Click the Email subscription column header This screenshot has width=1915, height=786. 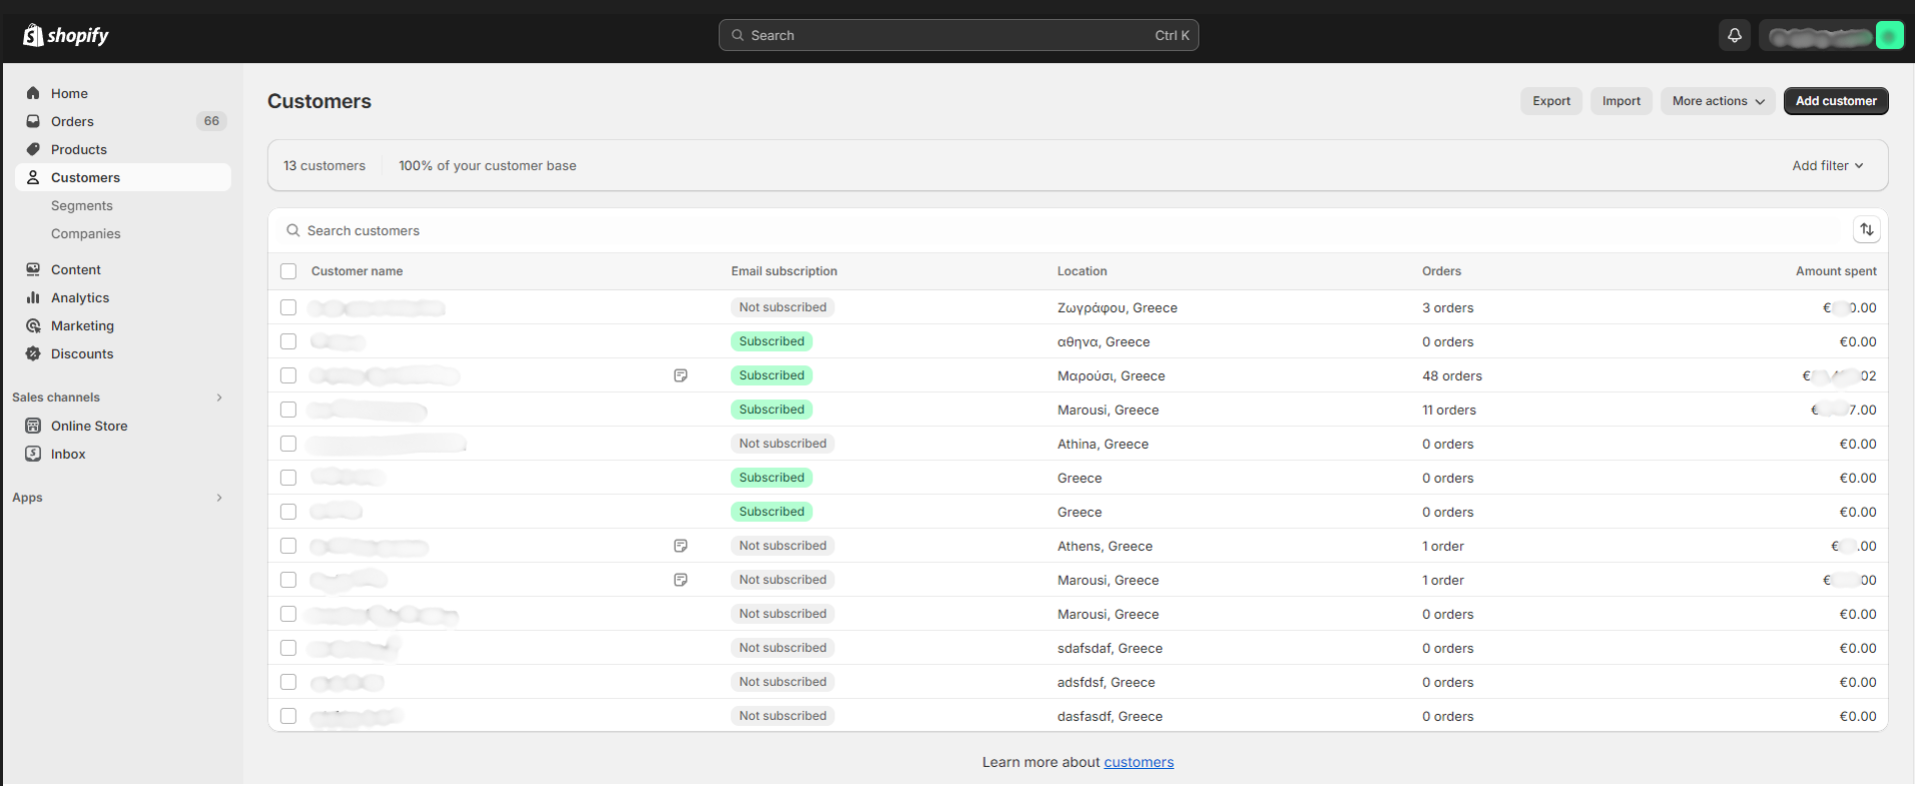784,271
